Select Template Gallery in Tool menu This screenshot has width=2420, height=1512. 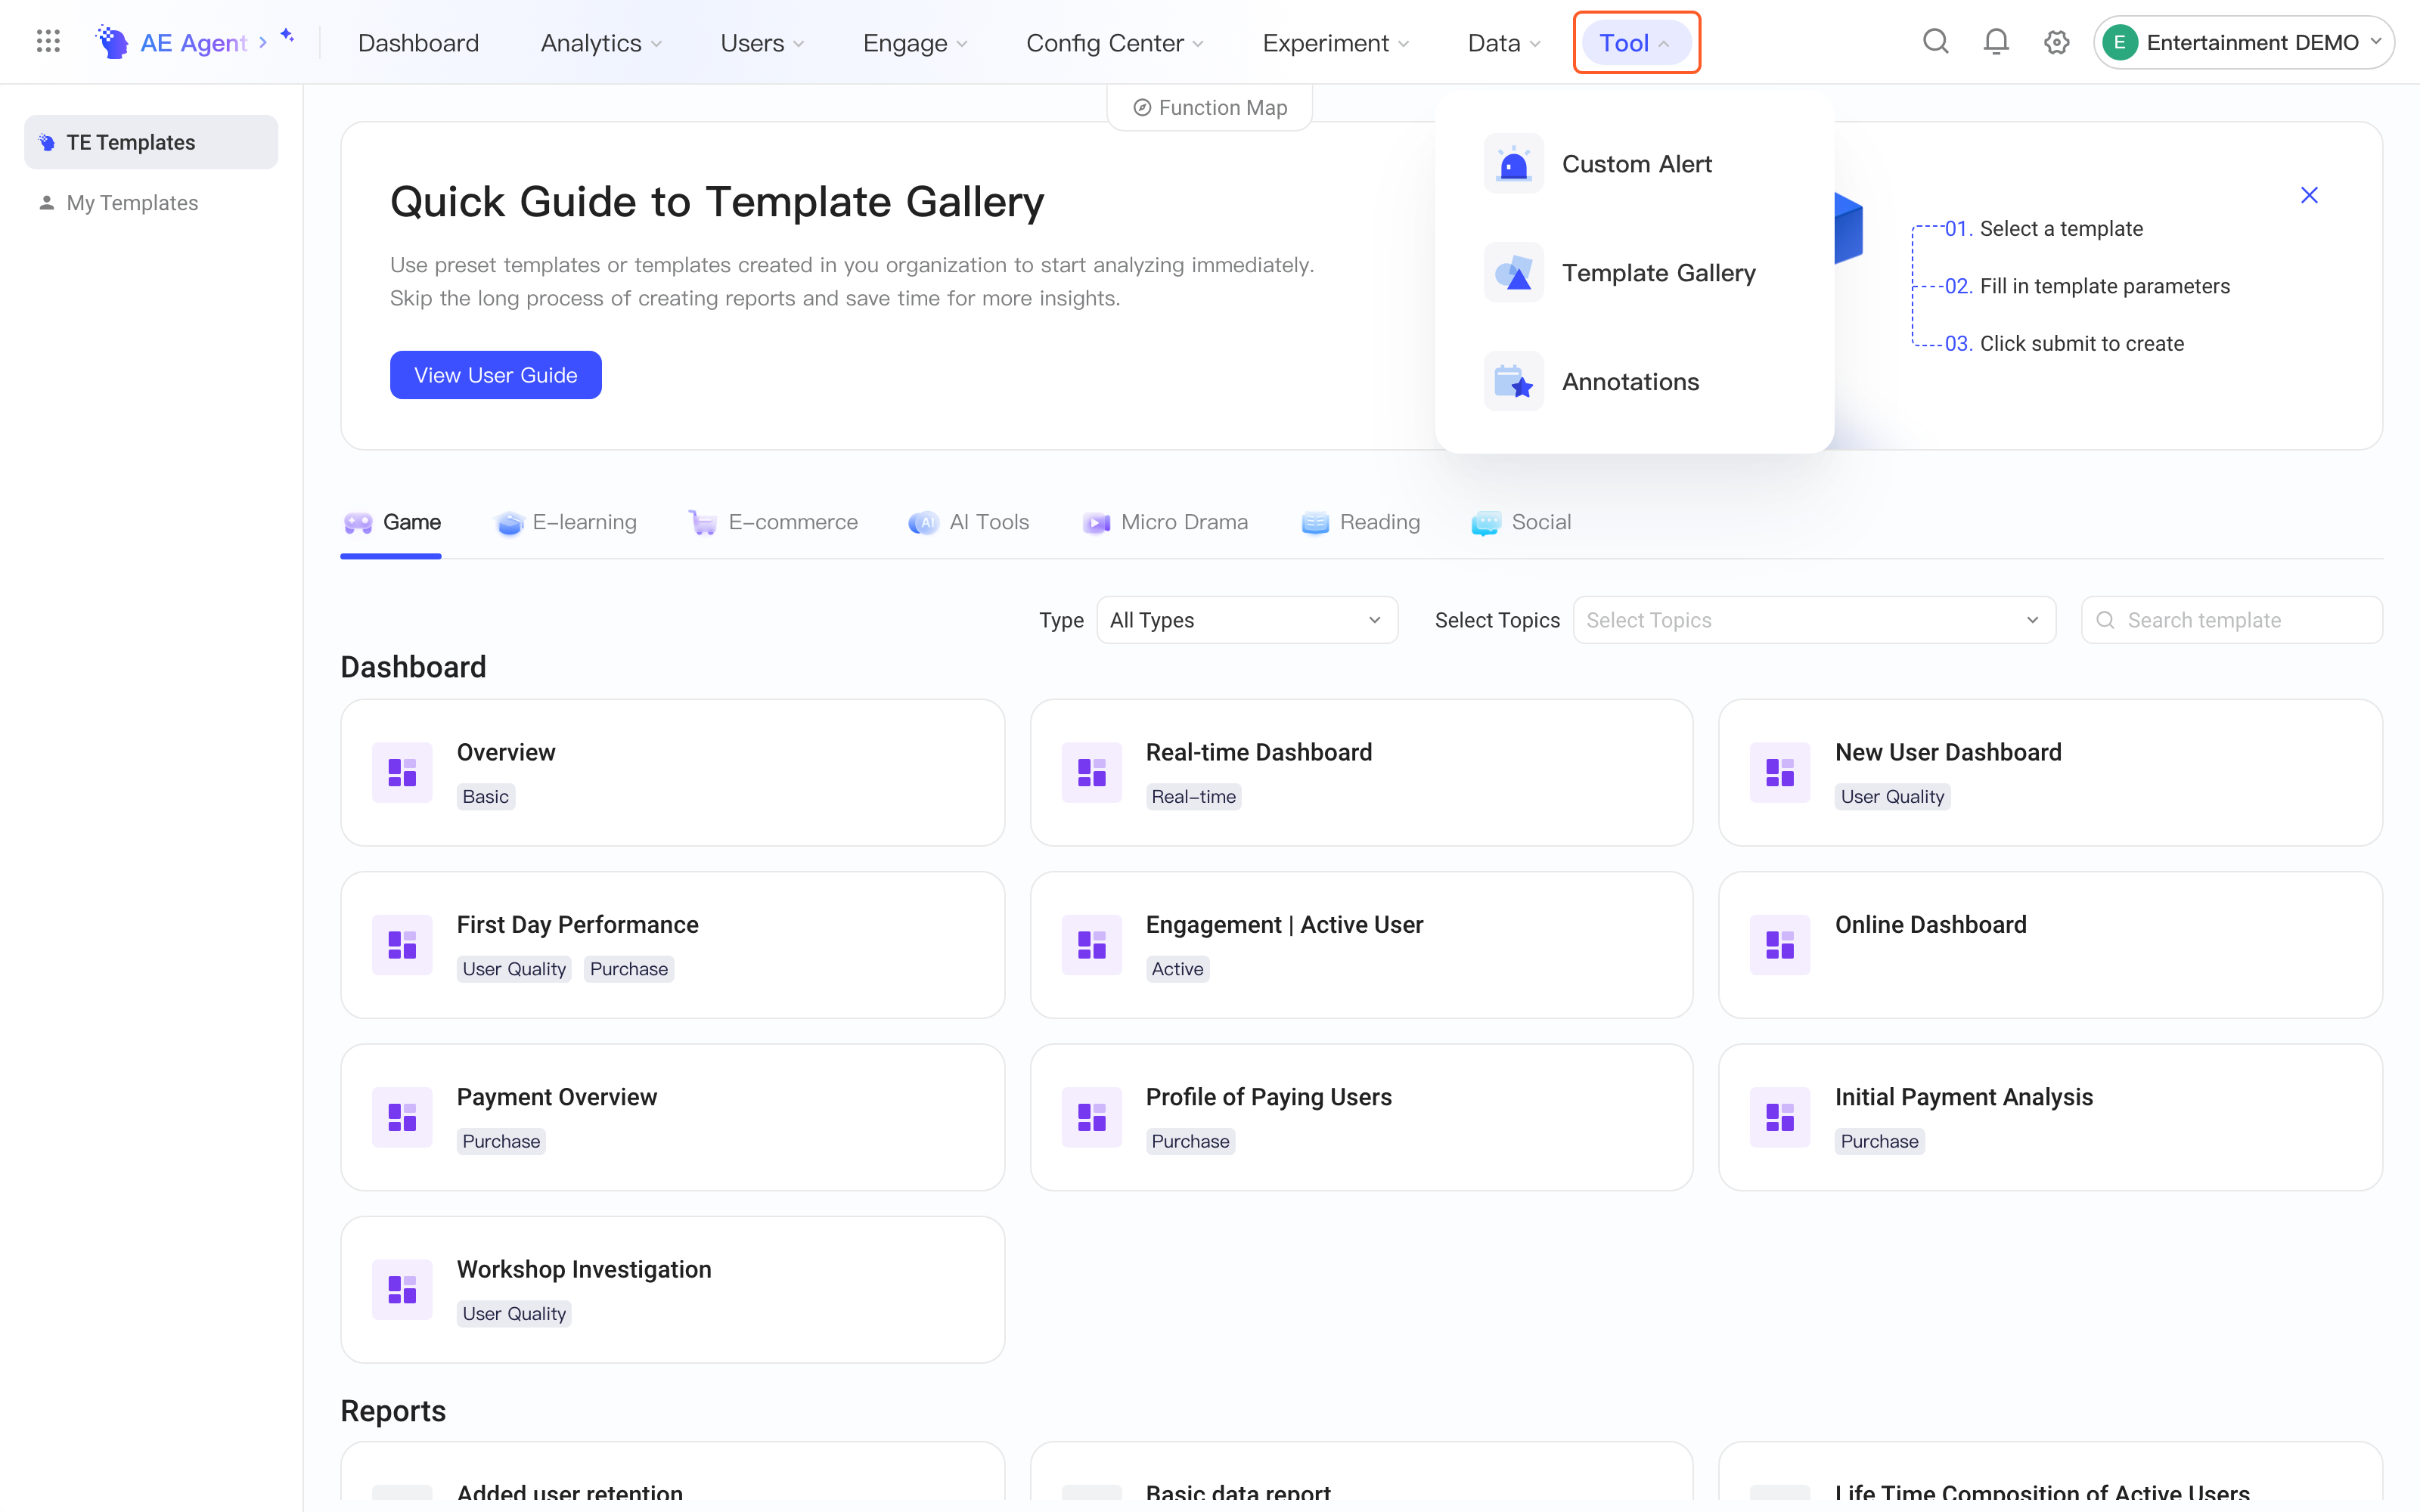(1635, 272)
